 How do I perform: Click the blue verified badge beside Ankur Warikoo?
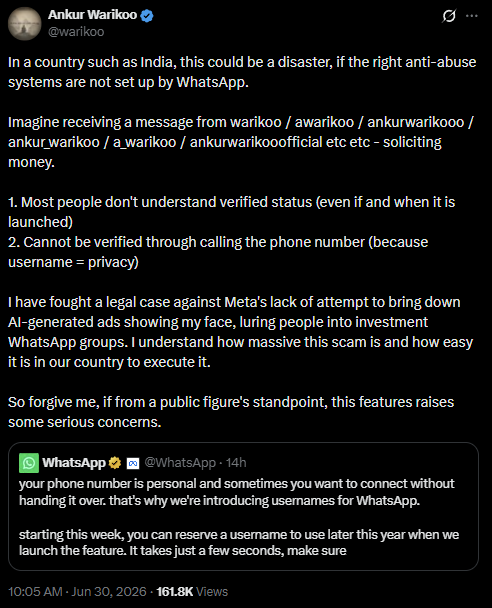[x=147, y=16]
